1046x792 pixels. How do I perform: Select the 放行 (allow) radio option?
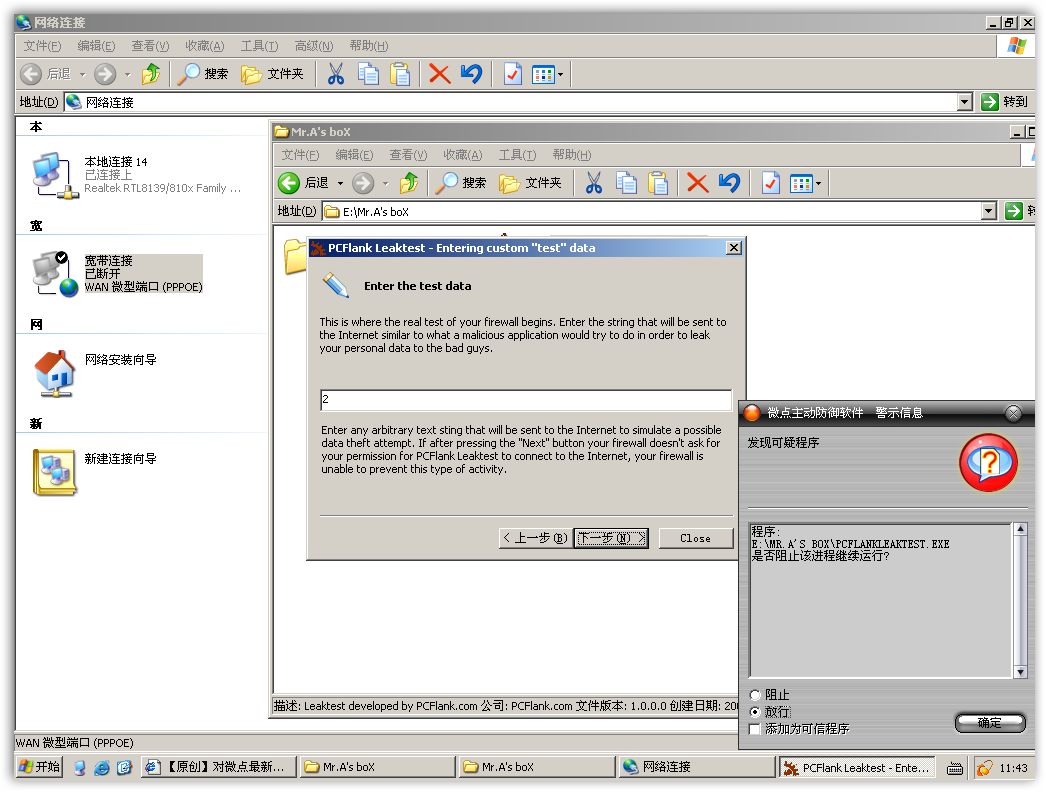point(755,712)
